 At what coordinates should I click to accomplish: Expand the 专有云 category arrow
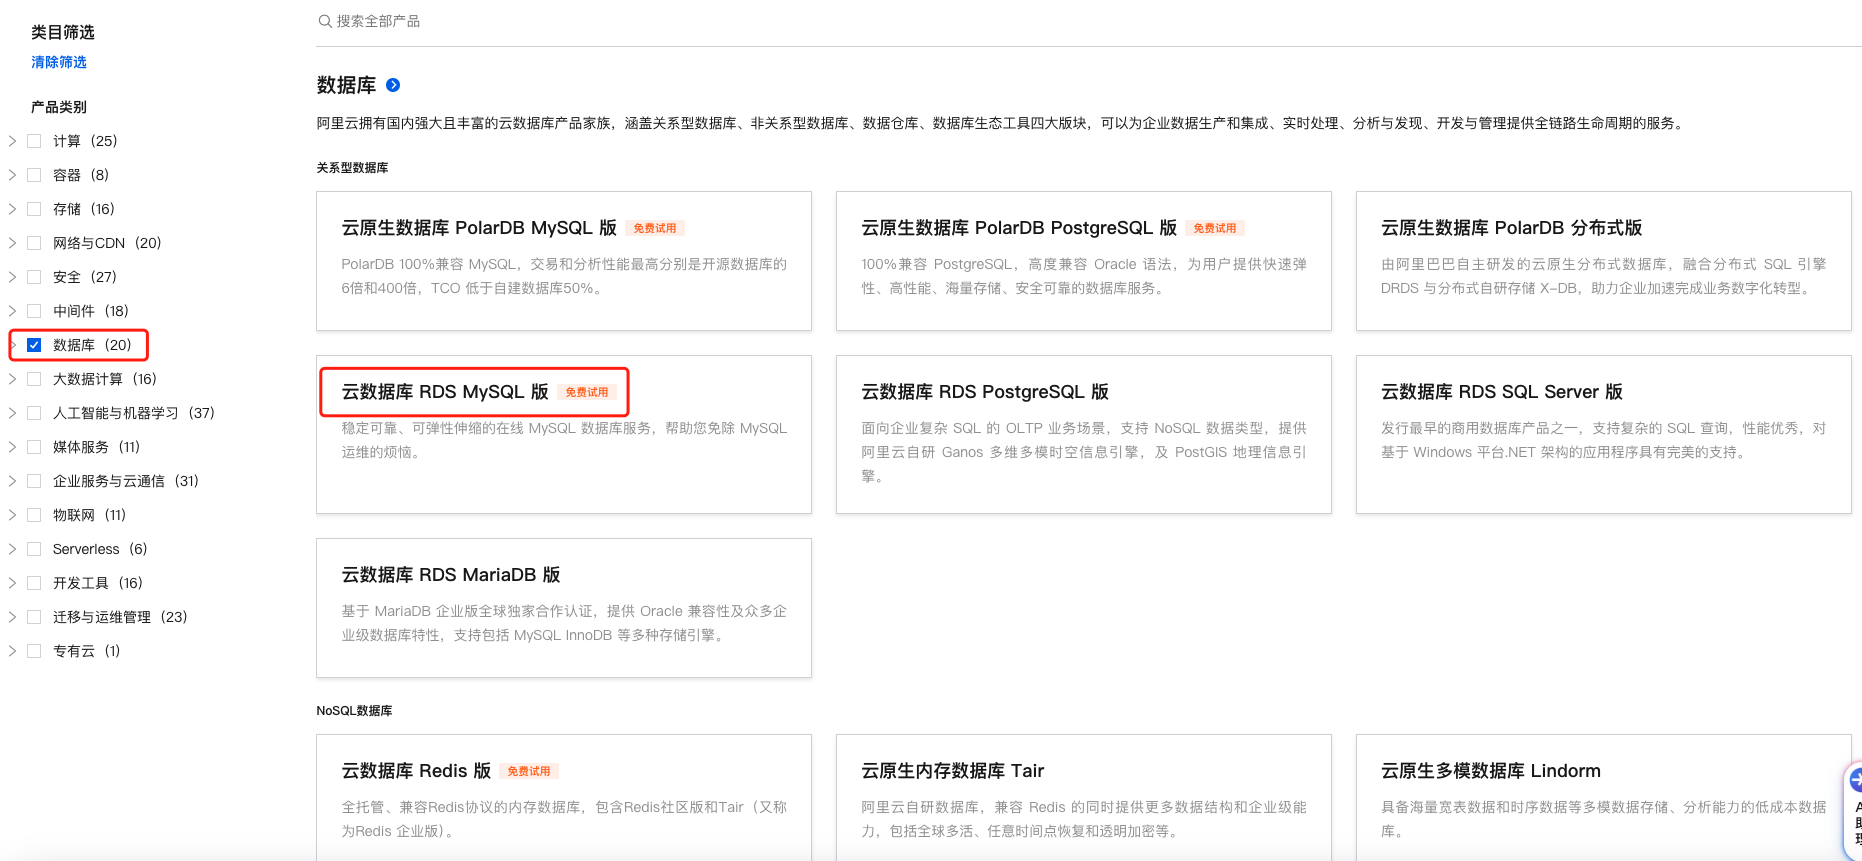[12, 651]
